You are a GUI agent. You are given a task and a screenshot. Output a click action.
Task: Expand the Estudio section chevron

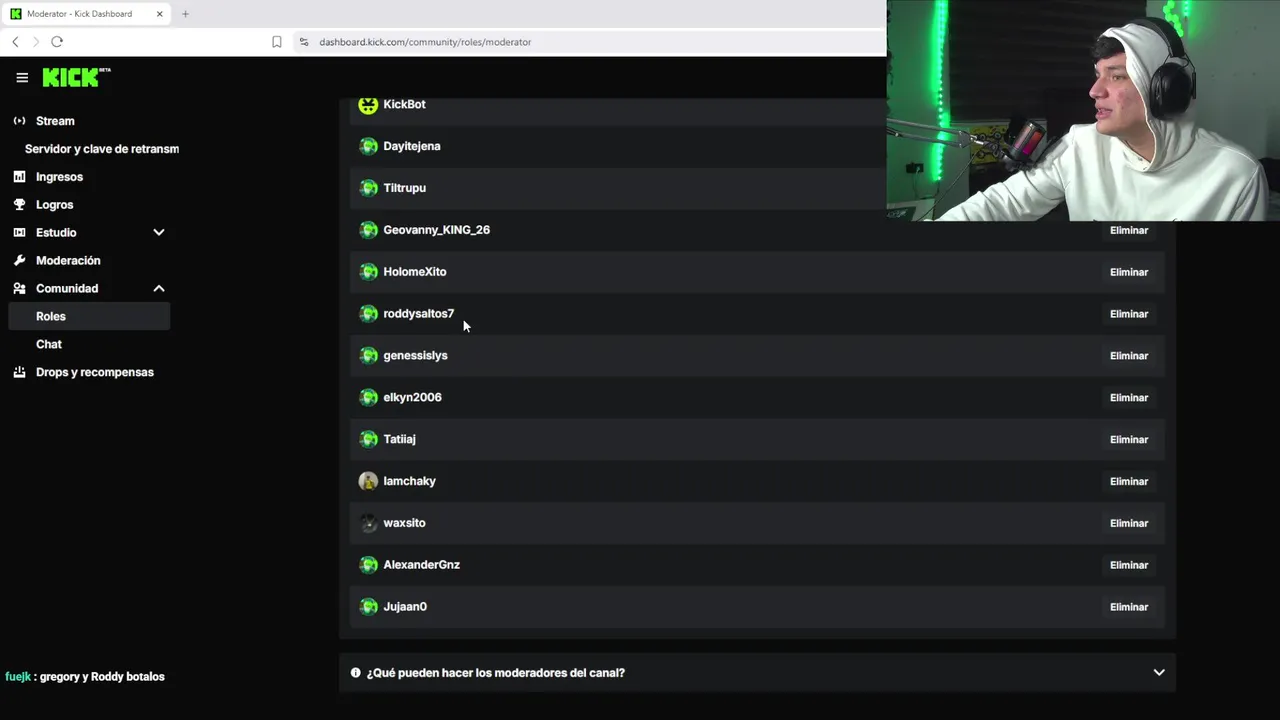click(x=158, y=233)
